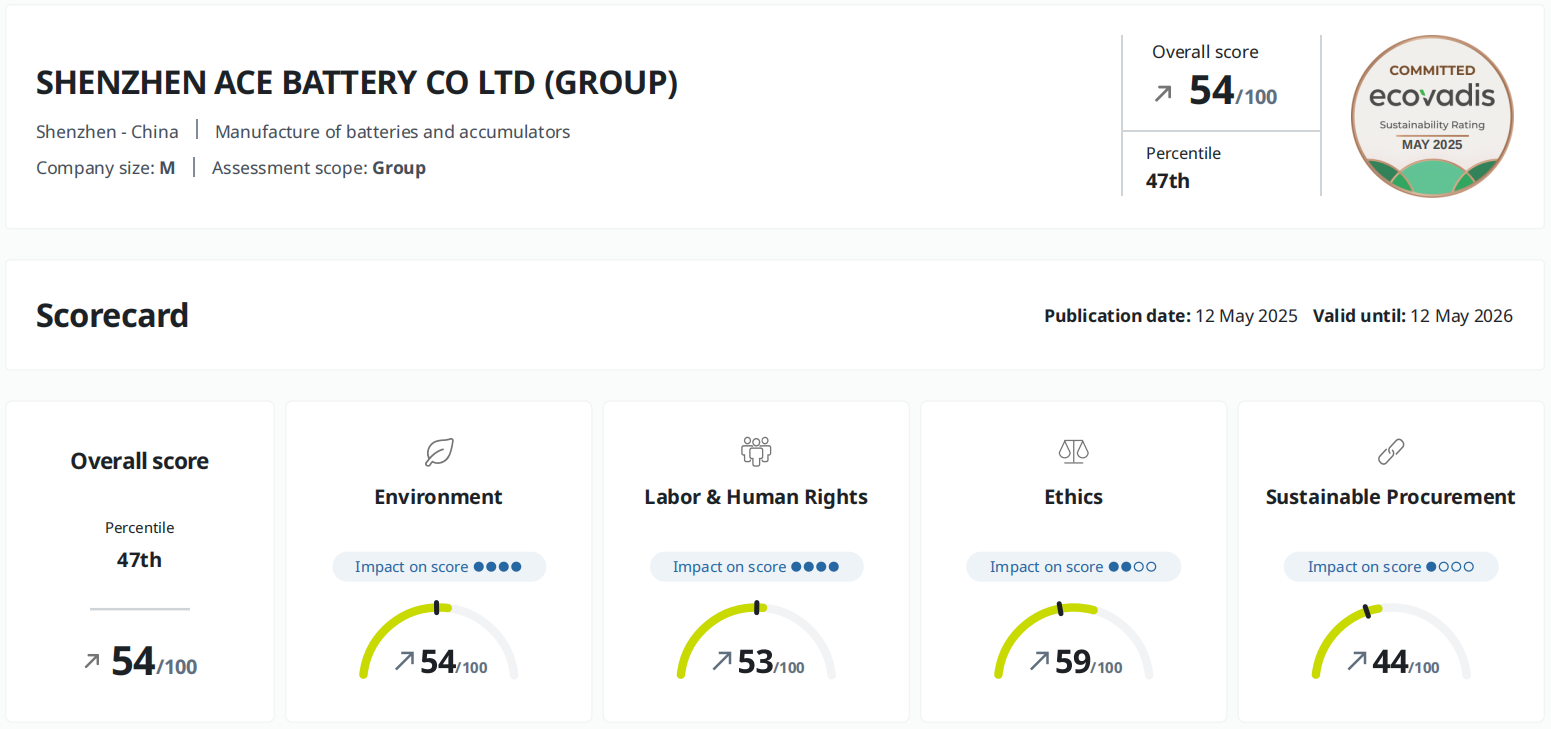Click the header 54/100 score value
This screenshot has width=1551, height=729.
1233,90
